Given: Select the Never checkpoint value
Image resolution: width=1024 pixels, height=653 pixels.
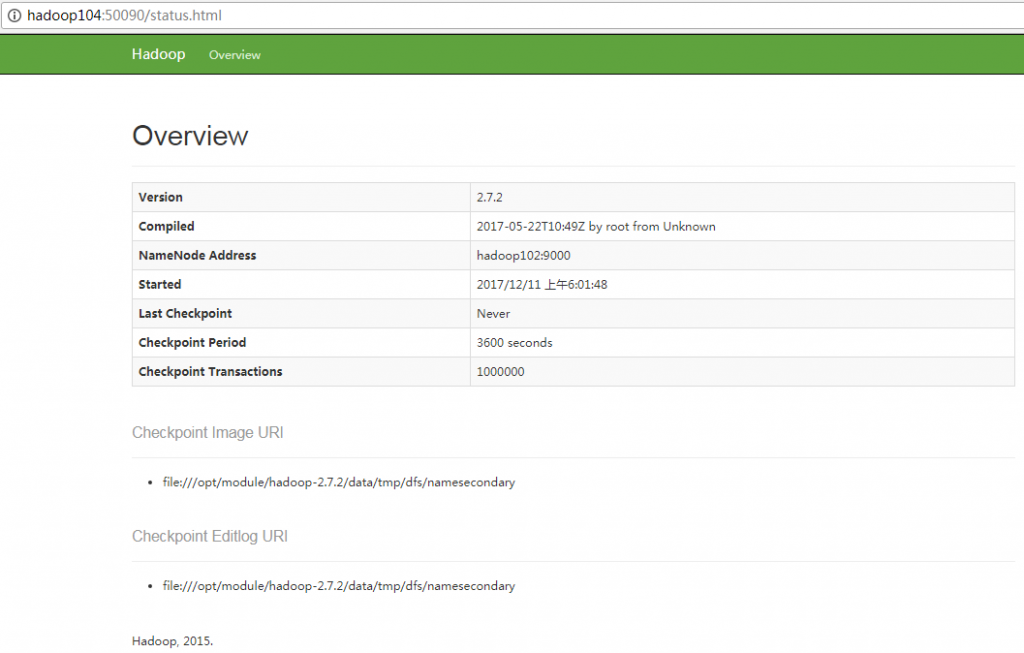Looking at the screenshot, I should pos(493,313).
